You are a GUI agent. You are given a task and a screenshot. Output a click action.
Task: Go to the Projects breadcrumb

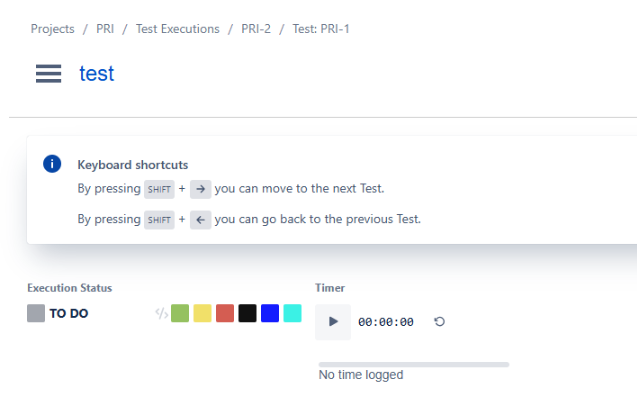click(52, 29)
